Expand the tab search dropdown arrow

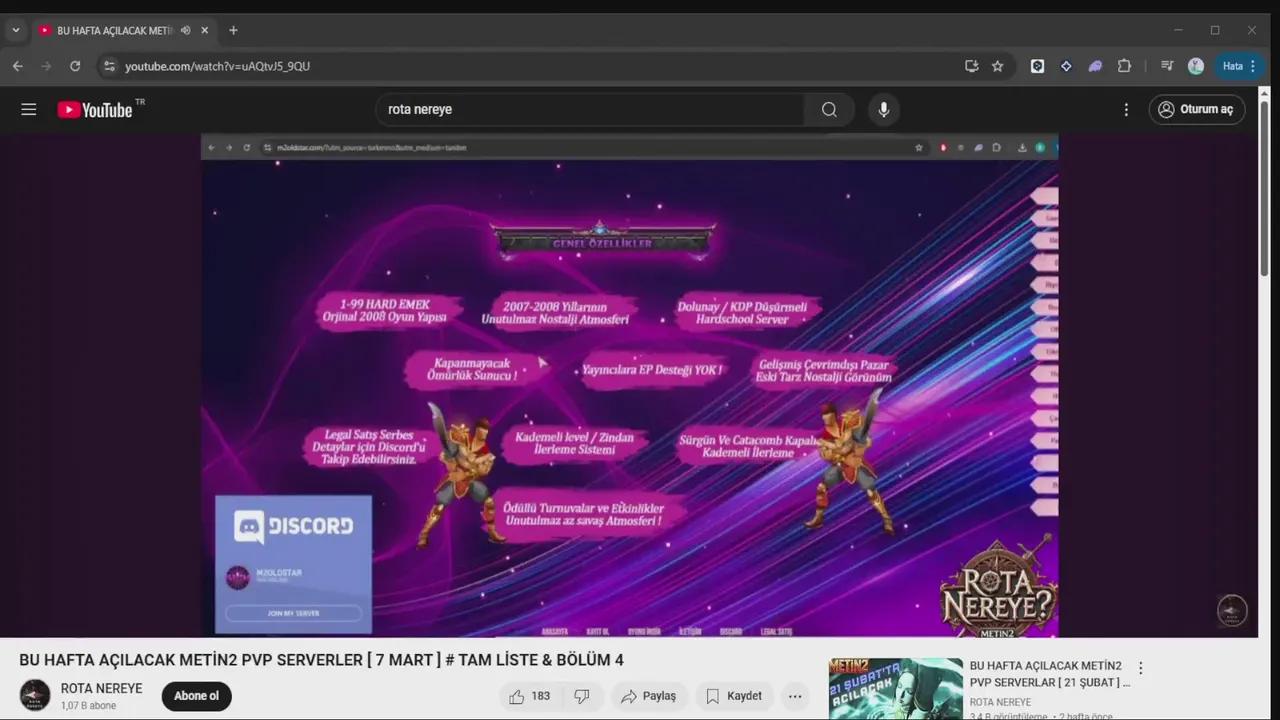click(x=15, y=31)
